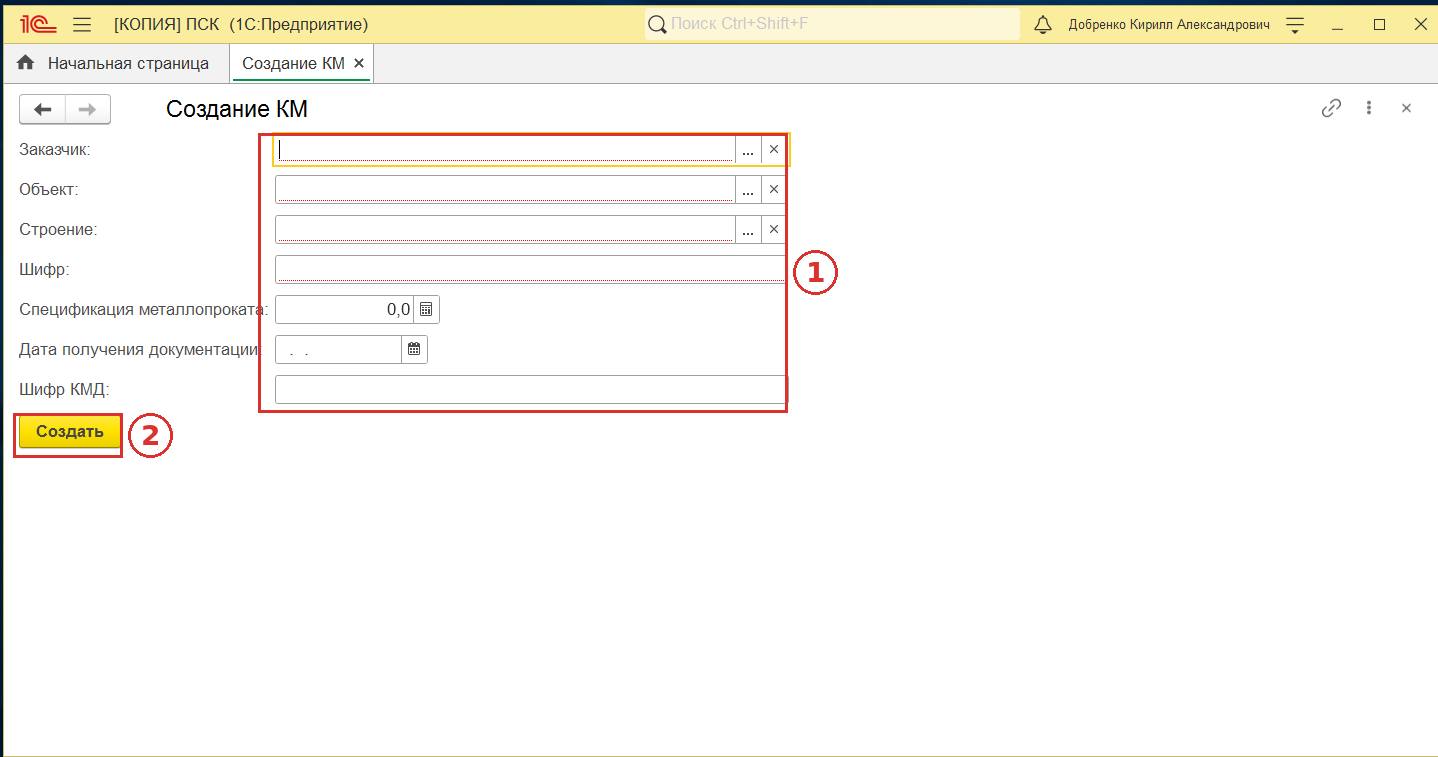Click the Шифр input field
The width and height of the screenshot is (1438, 757).
tap(531, 269)
